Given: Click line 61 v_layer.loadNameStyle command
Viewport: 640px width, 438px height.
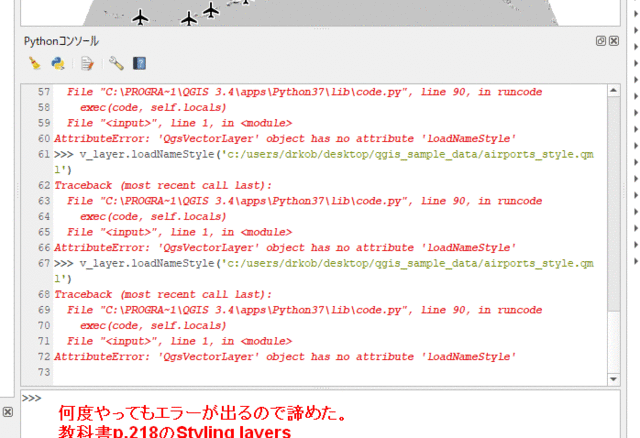Looking at the screenshot, I should (324, 162).
